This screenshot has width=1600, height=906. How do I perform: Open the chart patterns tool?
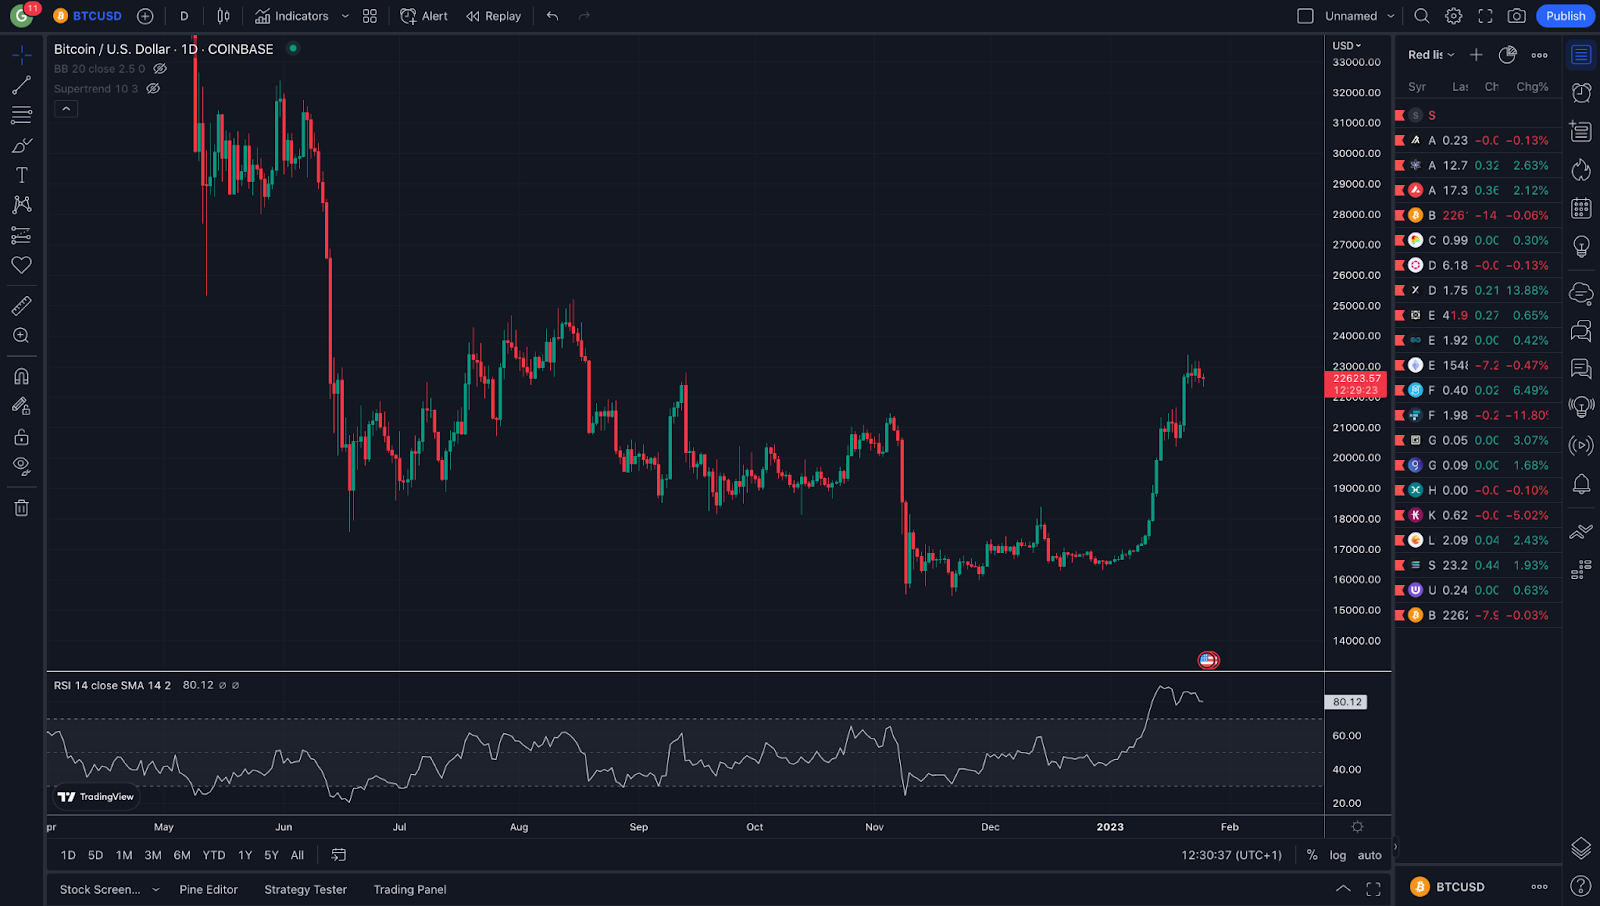[x=21, y=205]
